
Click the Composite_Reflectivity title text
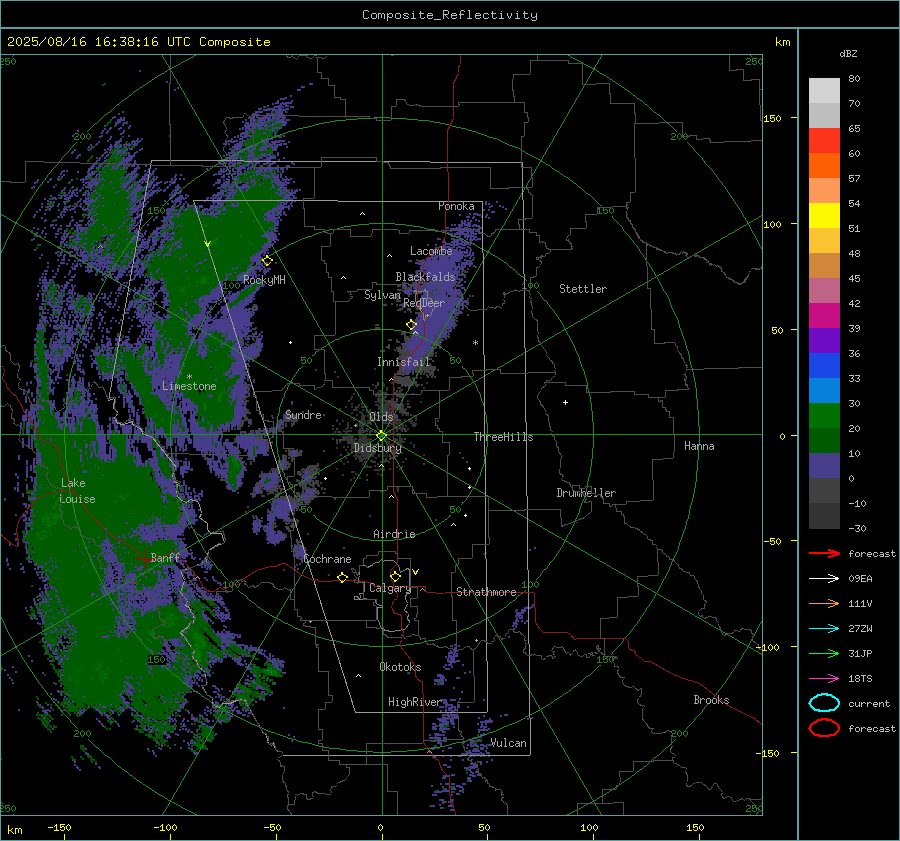tap(449, 15)
